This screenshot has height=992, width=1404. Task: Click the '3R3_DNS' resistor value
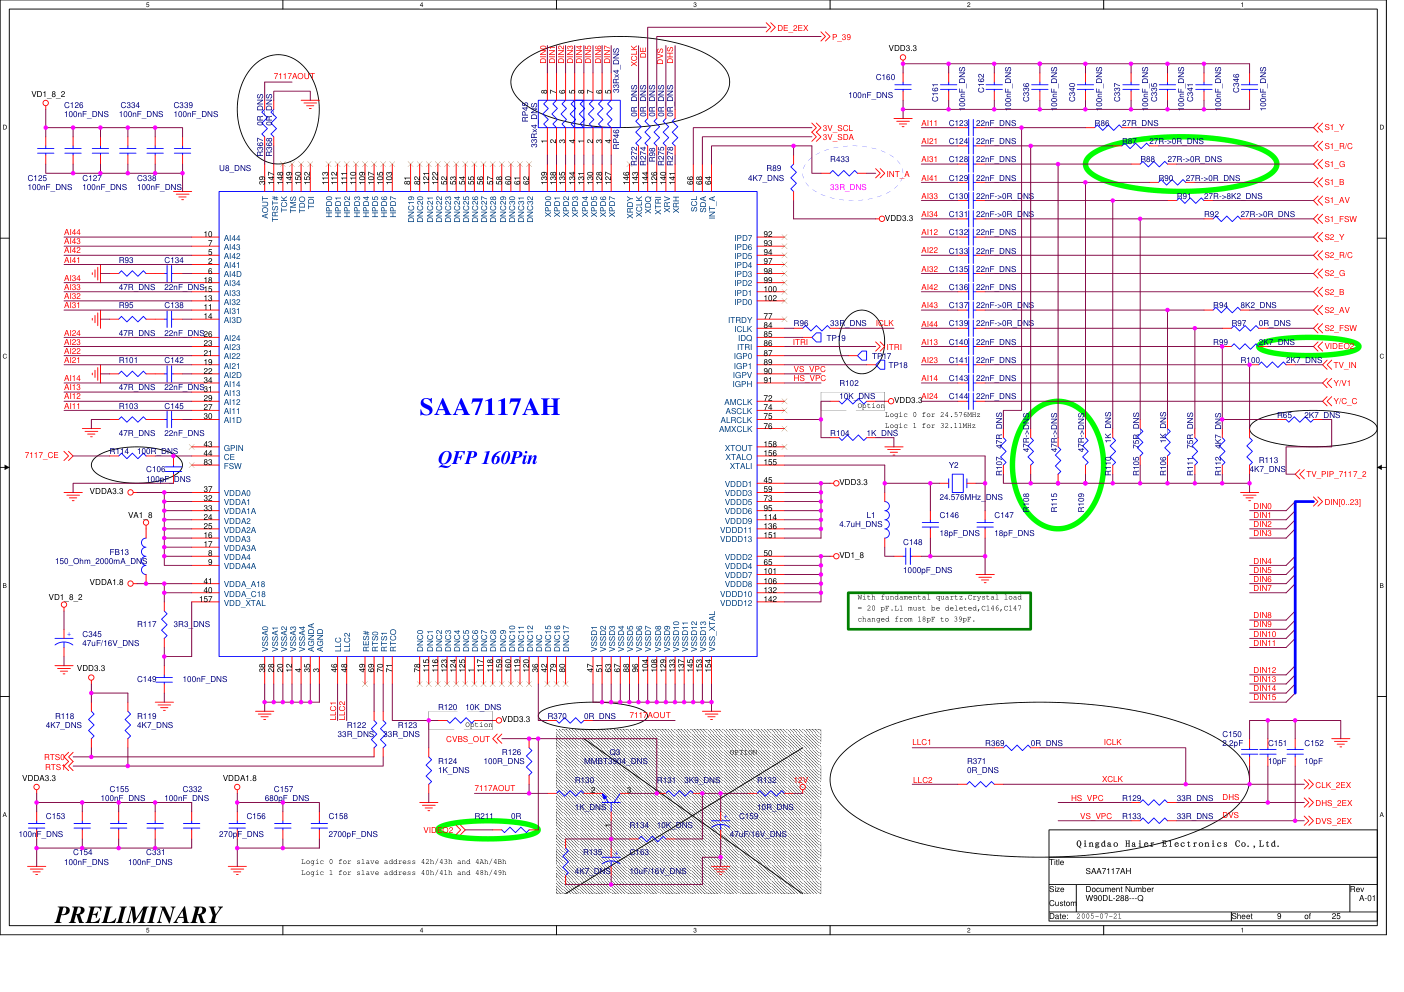(x=191, y=624)
